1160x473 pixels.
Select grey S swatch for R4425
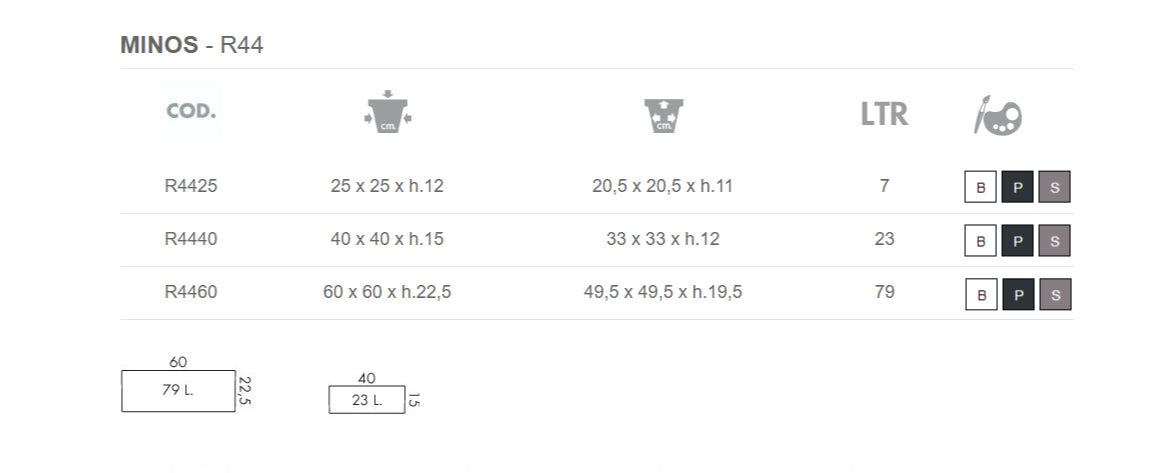(1055, 187)
